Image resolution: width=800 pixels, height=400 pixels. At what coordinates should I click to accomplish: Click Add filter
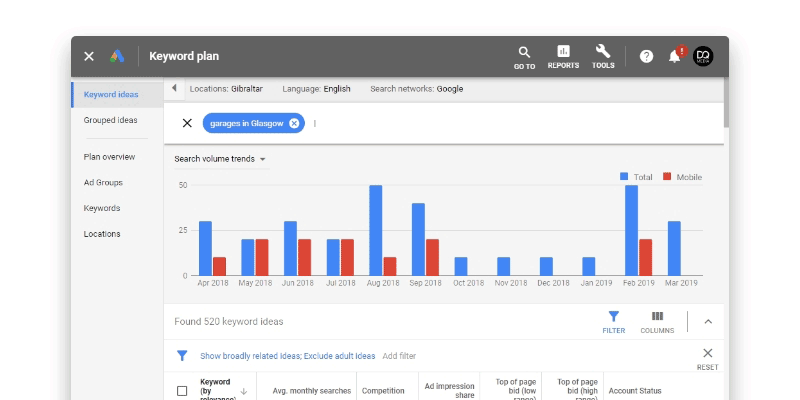[x=399, y=356]
